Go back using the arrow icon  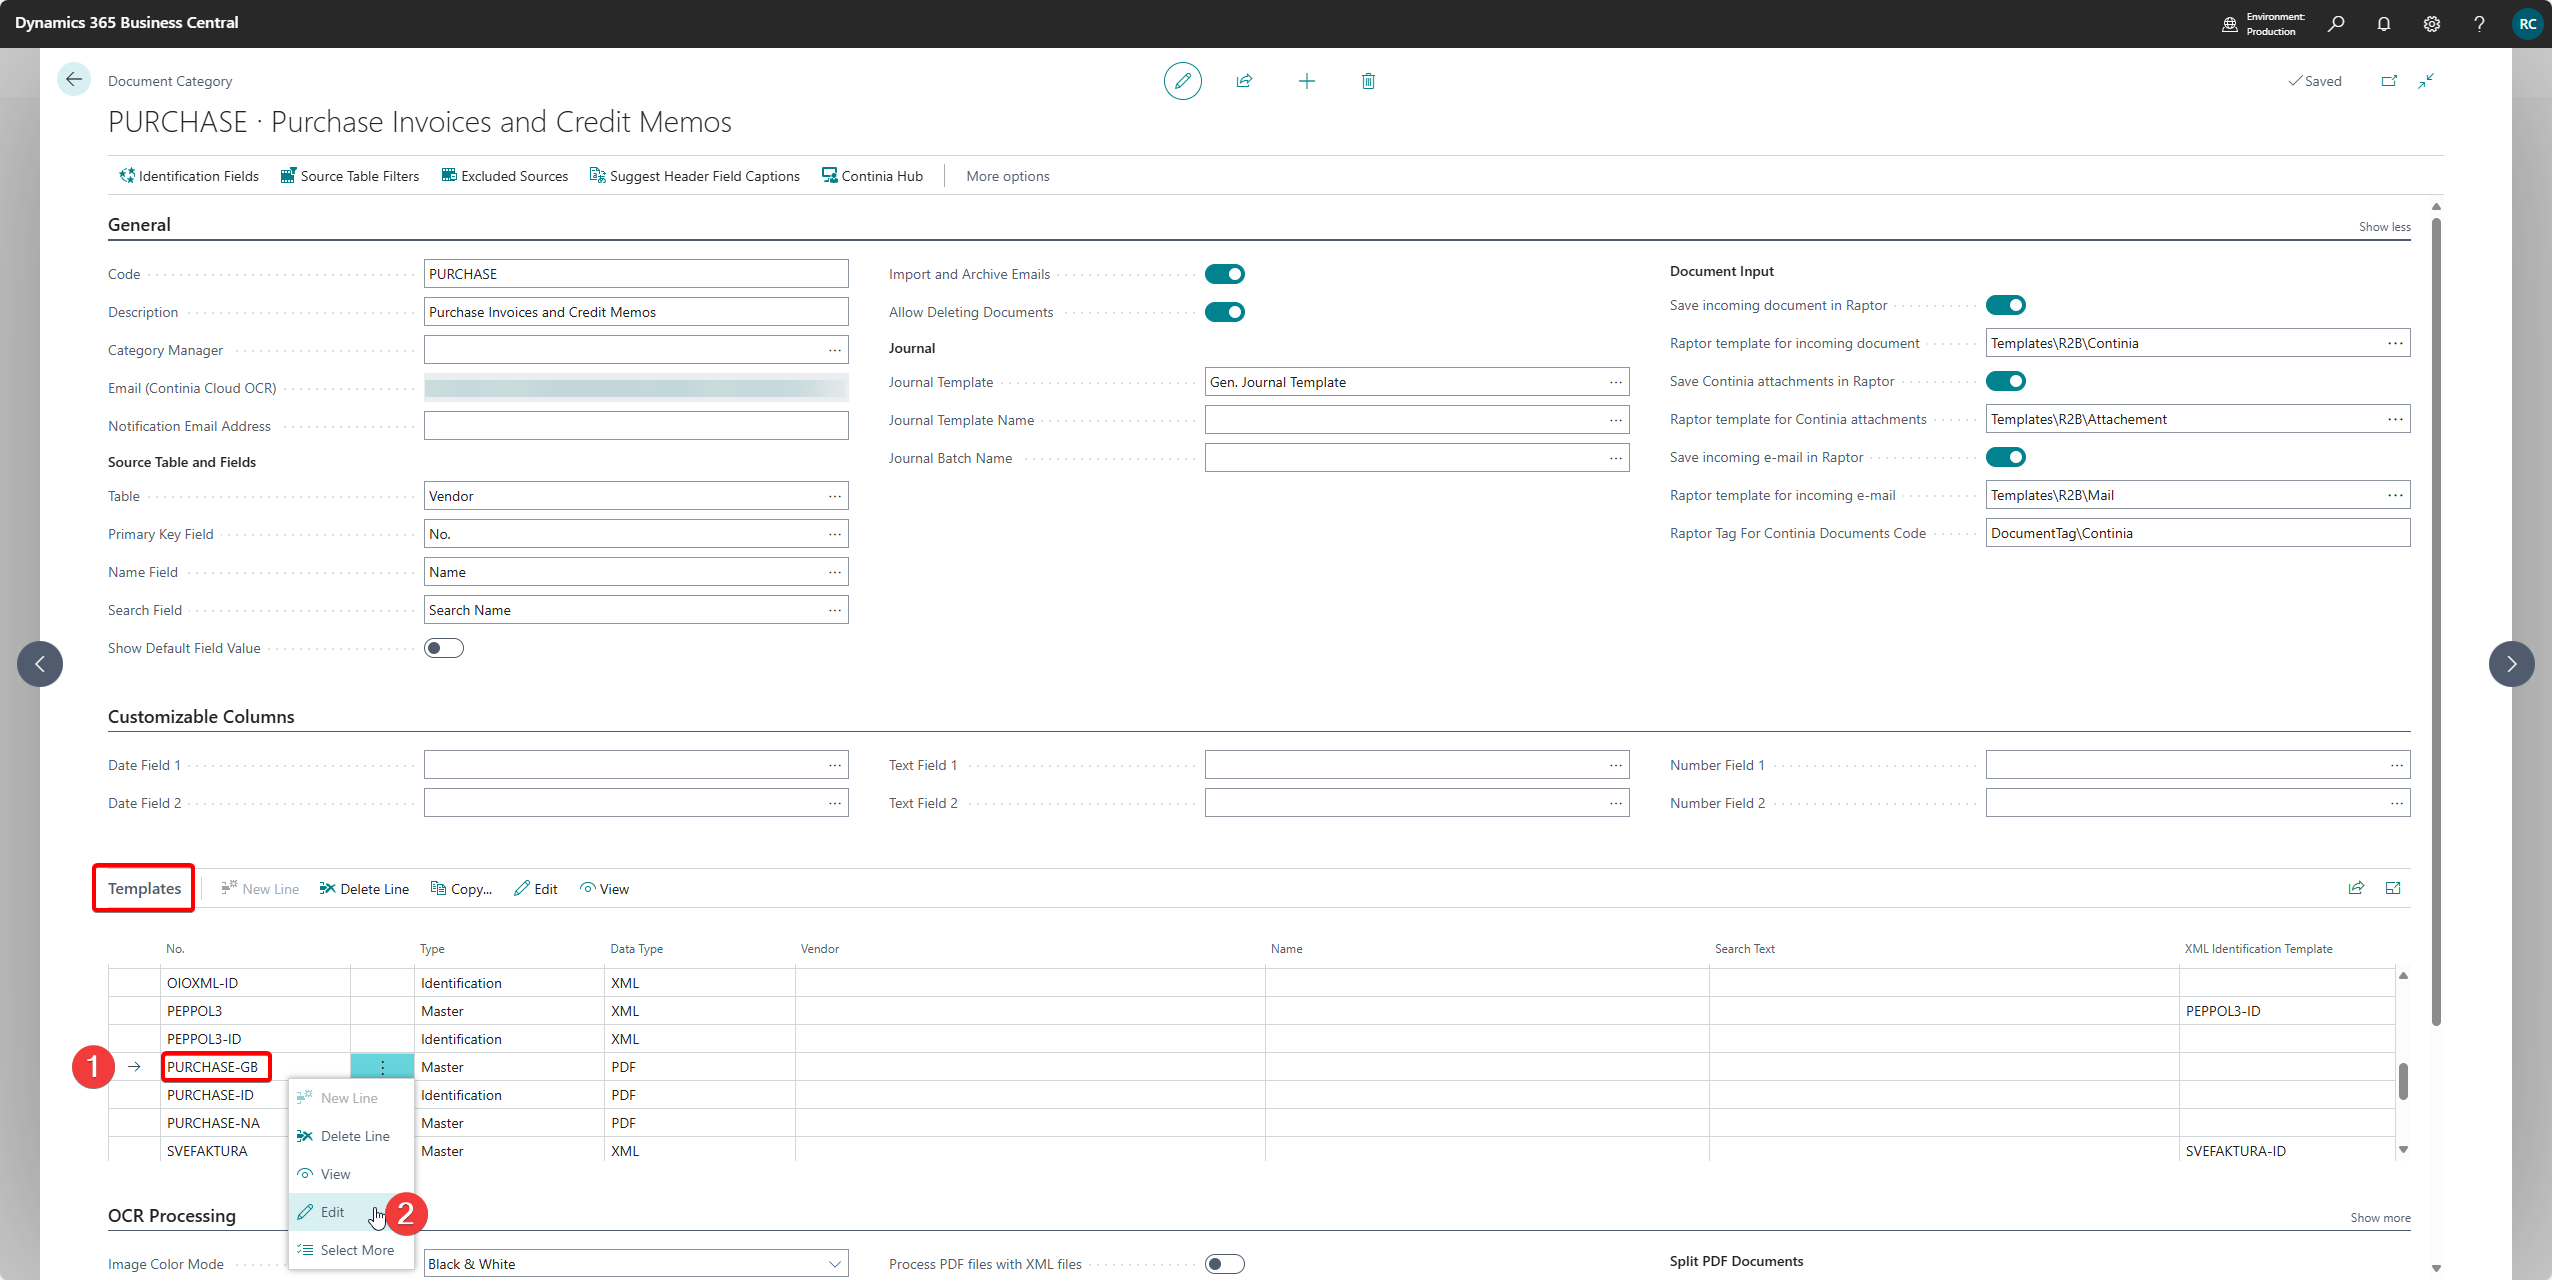click(74, 80)
